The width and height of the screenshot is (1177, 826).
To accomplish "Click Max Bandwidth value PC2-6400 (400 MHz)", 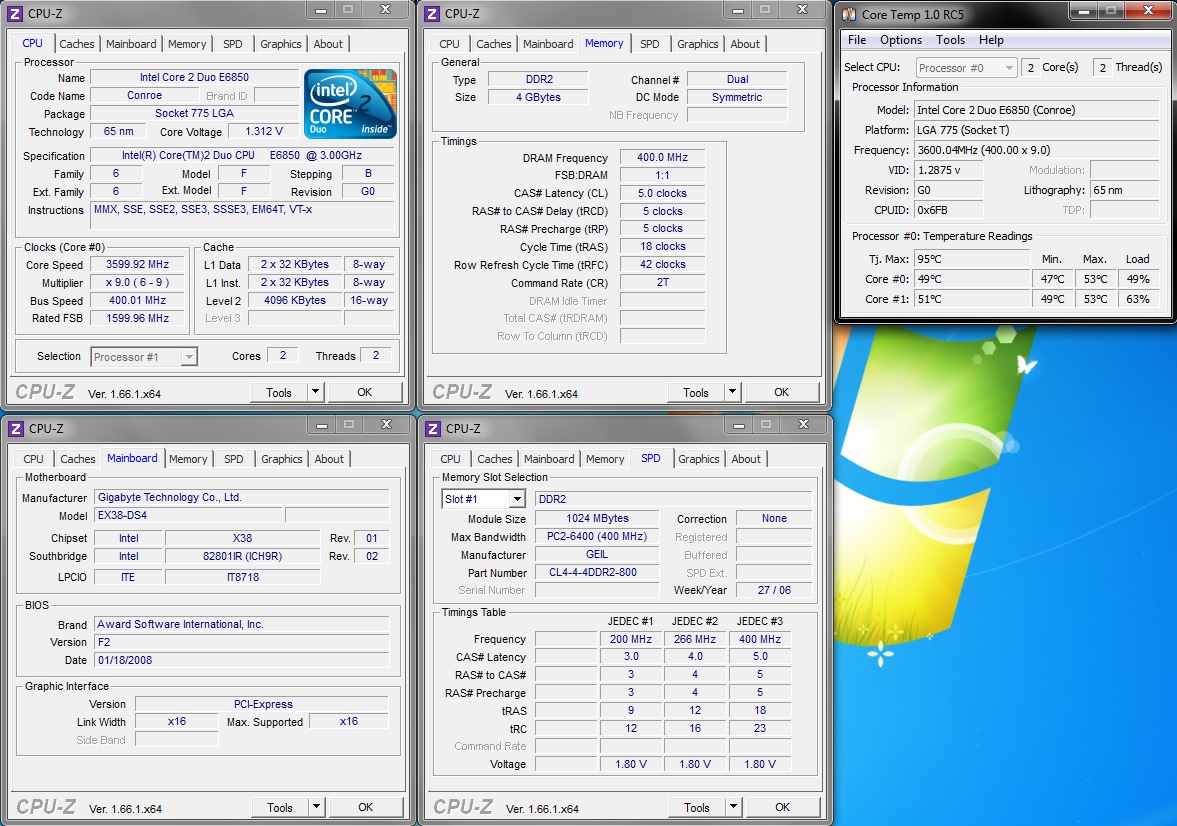I will point(597,537).
